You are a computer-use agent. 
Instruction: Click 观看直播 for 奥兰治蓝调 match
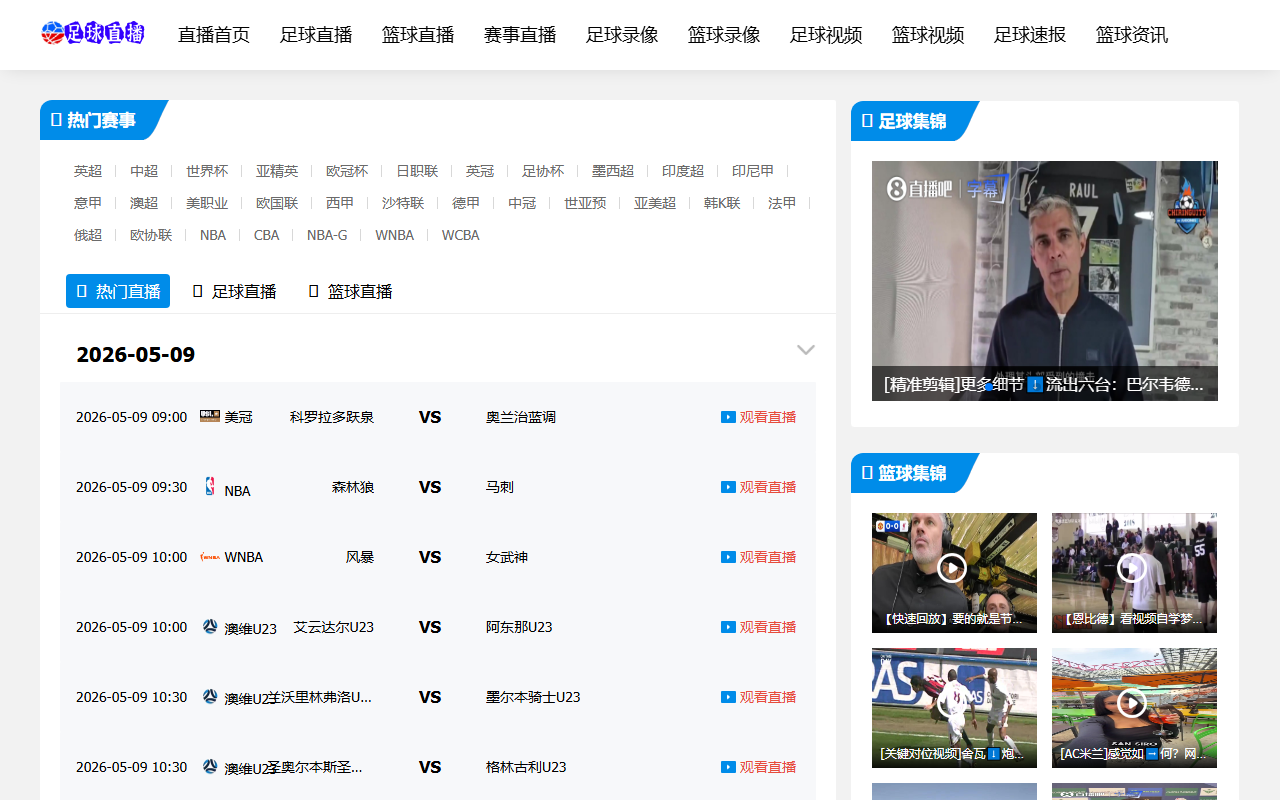pos(768,417)
